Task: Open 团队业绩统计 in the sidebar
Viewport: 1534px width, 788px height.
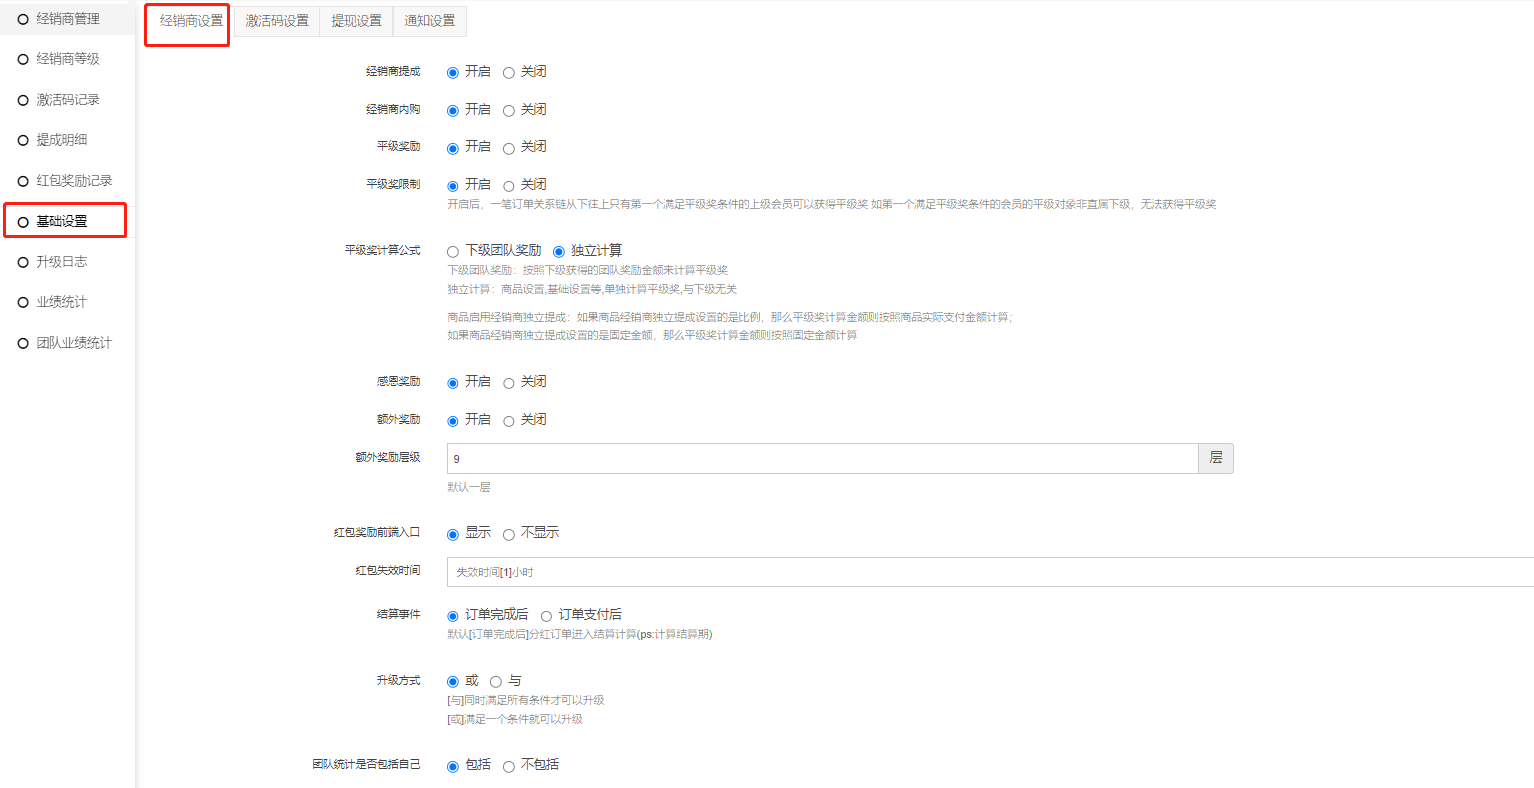Action: [x=74, y=343]
